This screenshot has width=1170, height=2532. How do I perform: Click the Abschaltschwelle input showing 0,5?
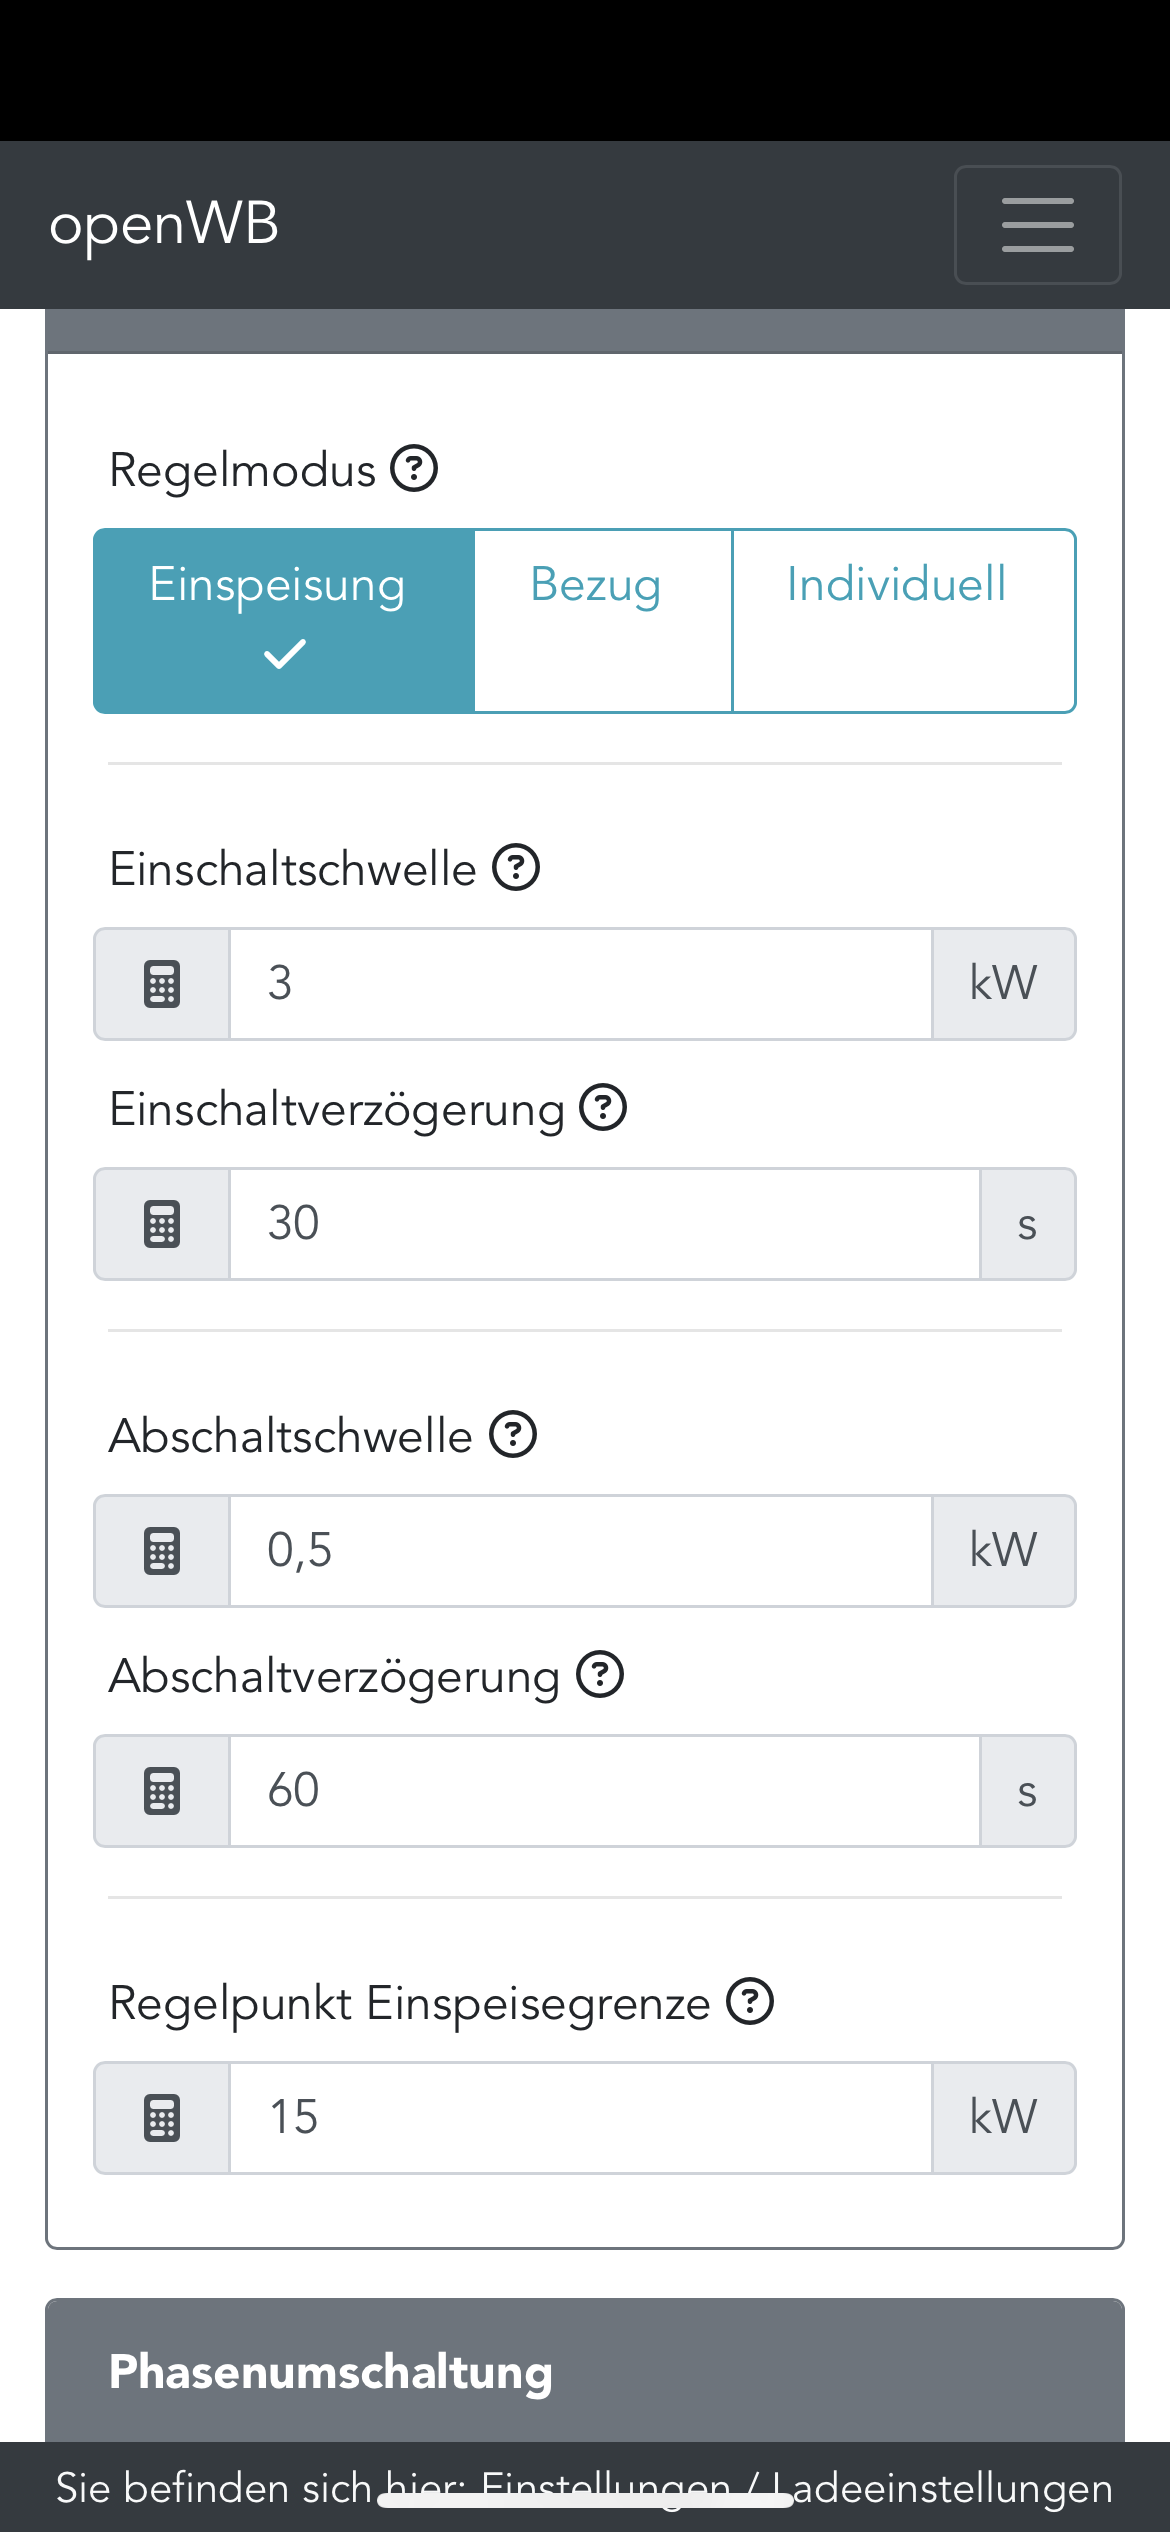coord(580,1551)
